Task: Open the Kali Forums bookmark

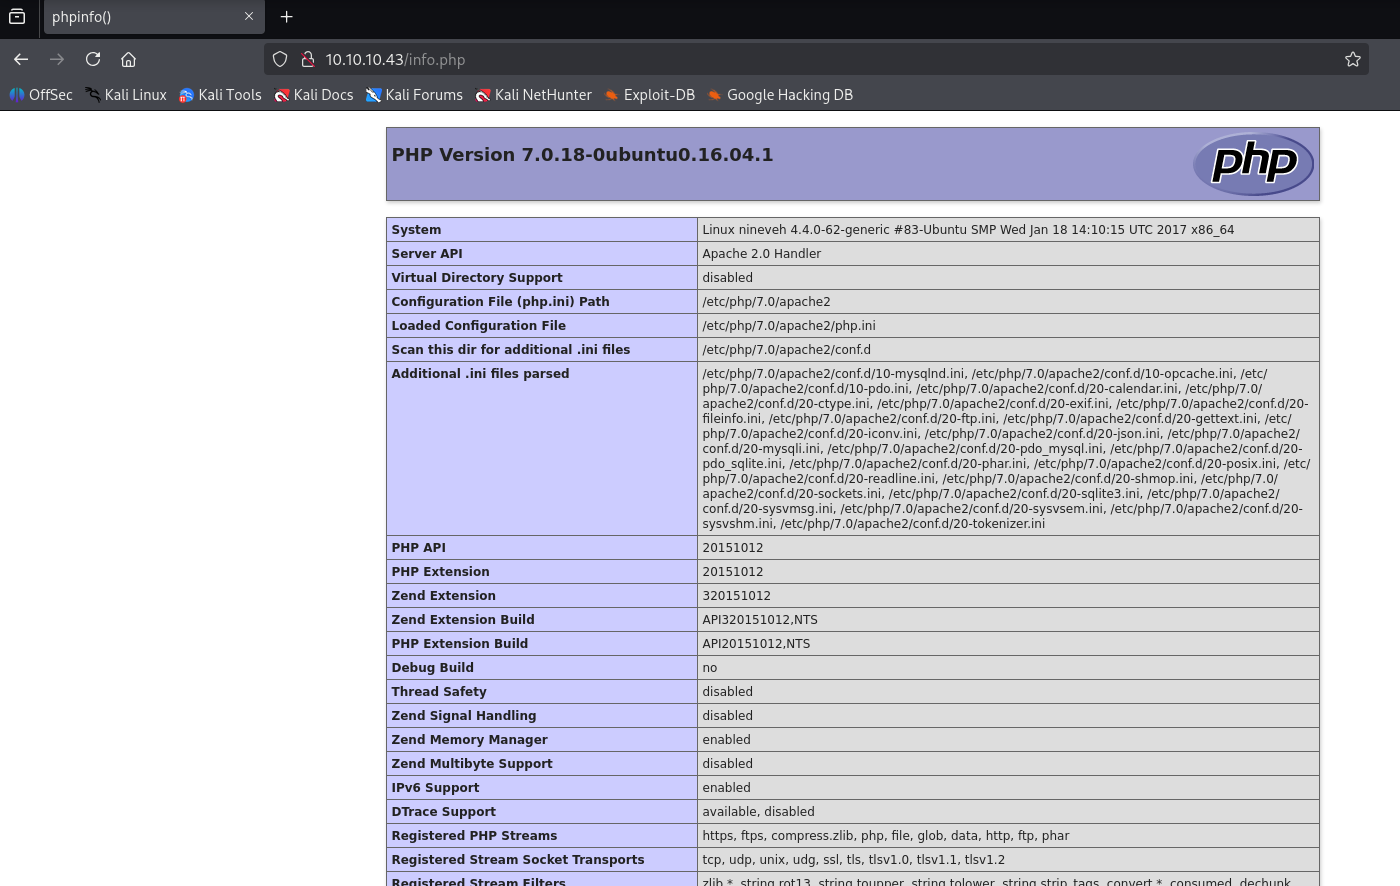Action: (414, 95)
